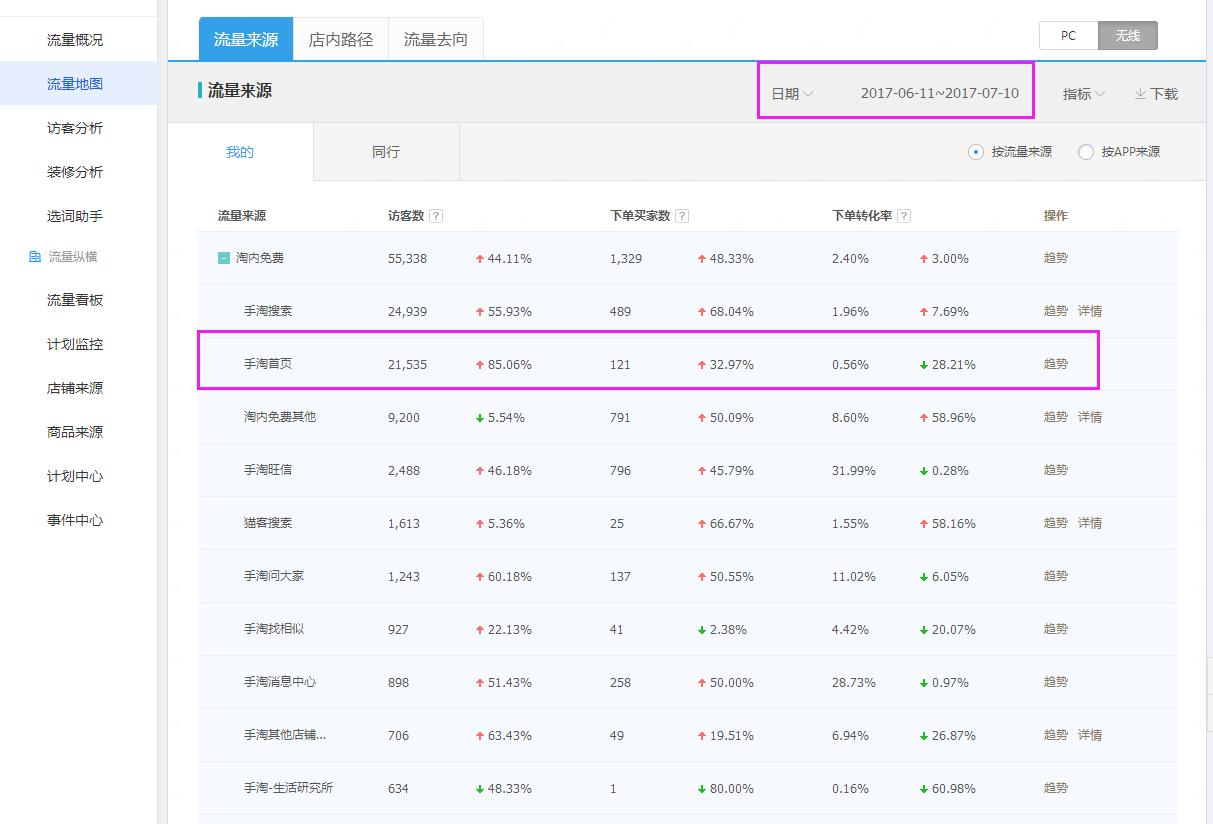Screen dimensions: 1213x824
Task: Switch to PC view button
Action: tap(1067, 34)
